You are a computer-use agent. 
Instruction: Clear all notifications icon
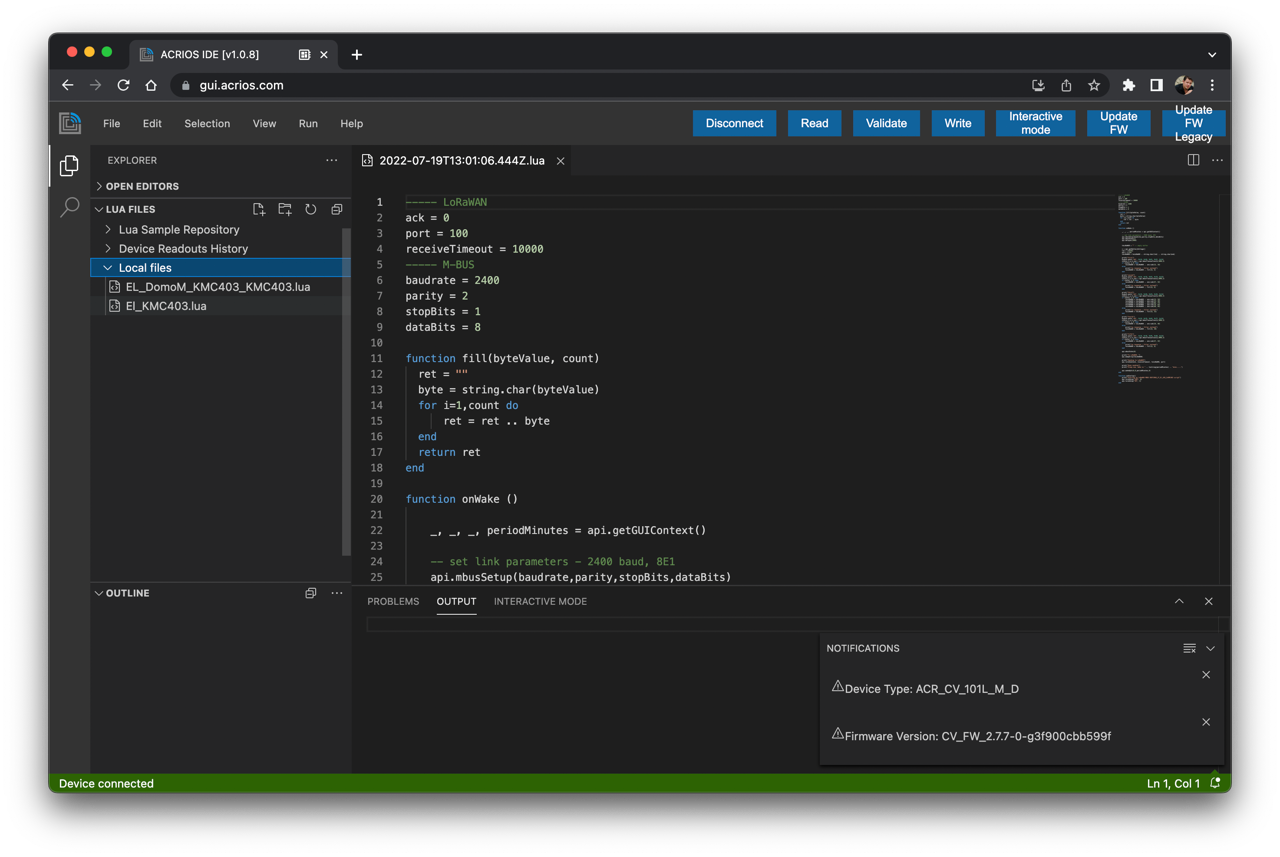[1189, 648]
